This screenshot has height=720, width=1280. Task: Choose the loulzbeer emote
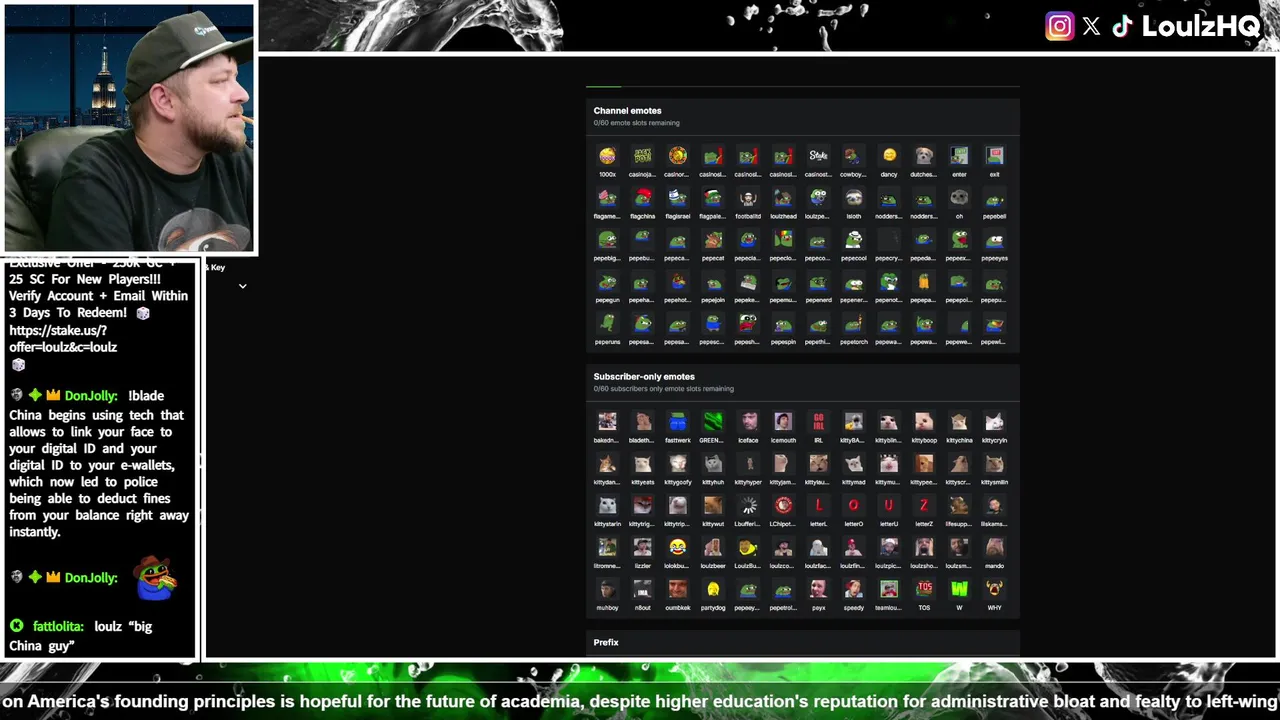point(713,548)
